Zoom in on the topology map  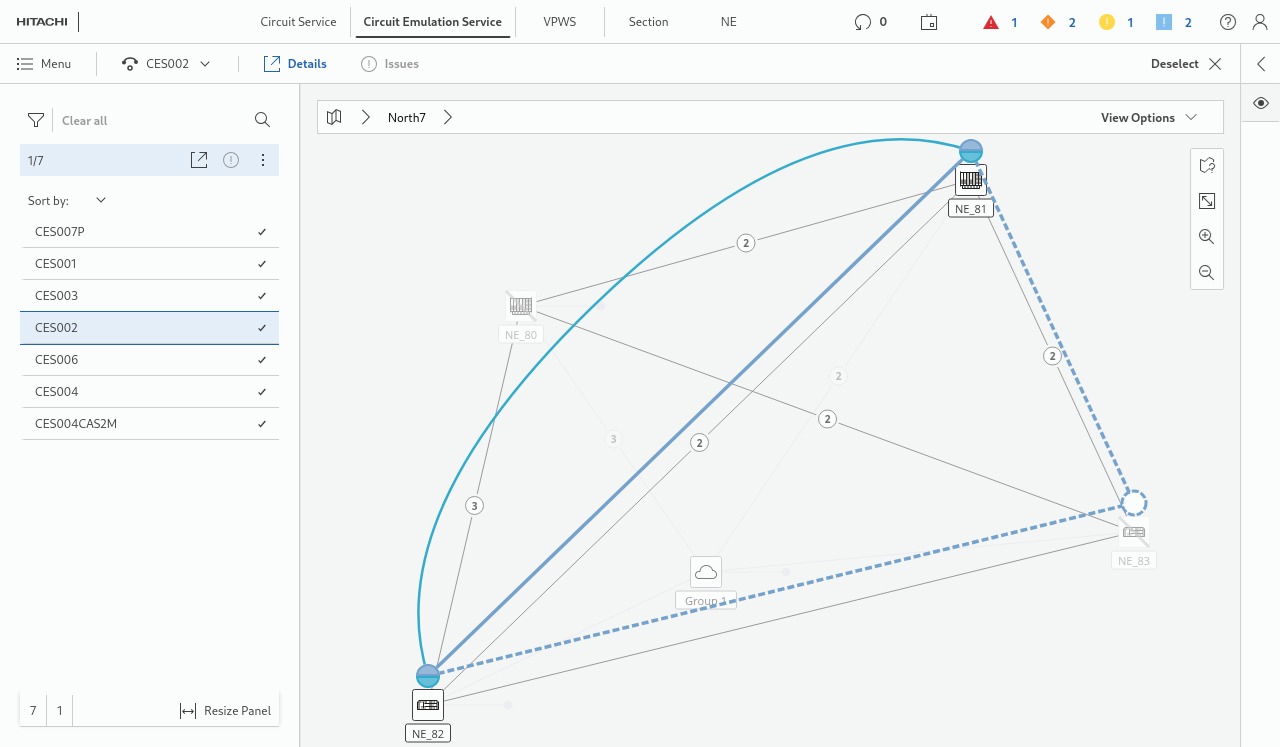point(1207,237)
